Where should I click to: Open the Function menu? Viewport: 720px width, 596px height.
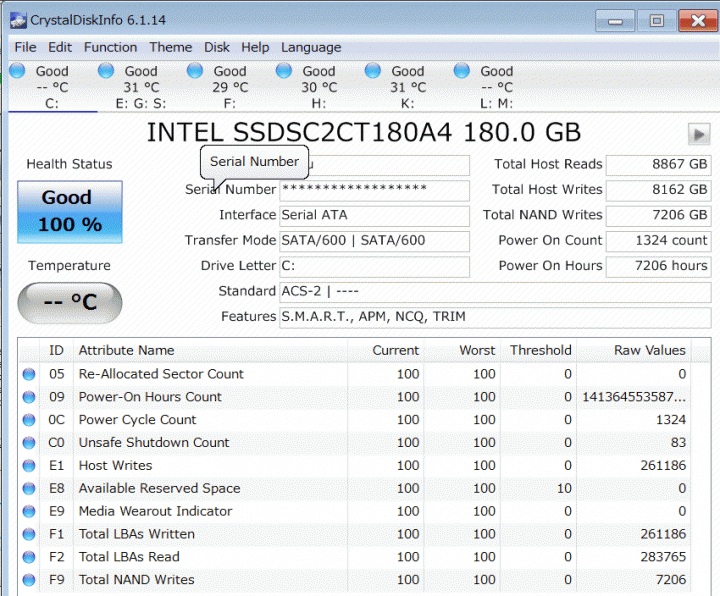pos(110,47)
